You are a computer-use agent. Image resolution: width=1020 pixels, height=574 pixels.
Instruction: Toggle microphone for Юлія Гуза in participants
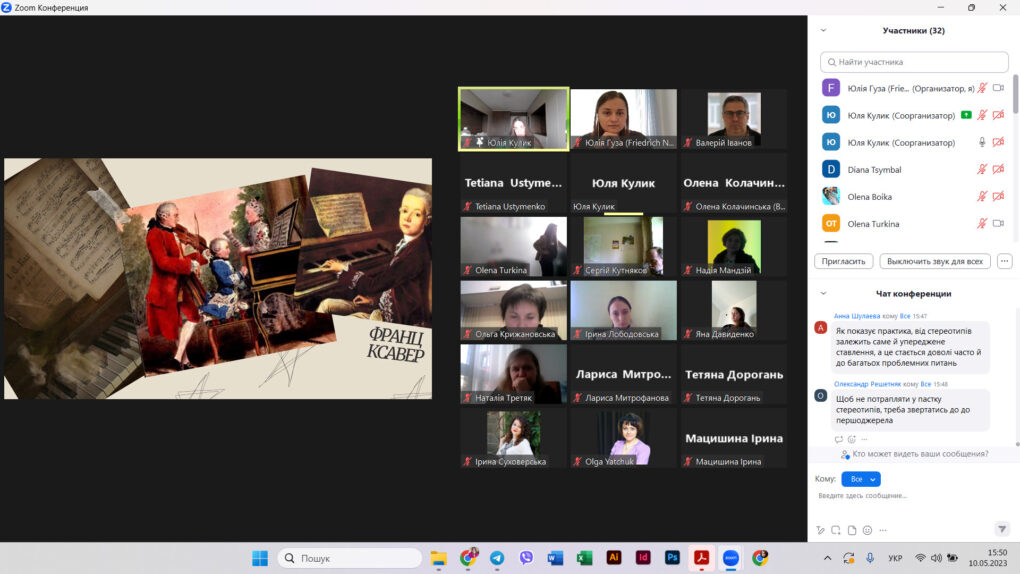(982, 88)
